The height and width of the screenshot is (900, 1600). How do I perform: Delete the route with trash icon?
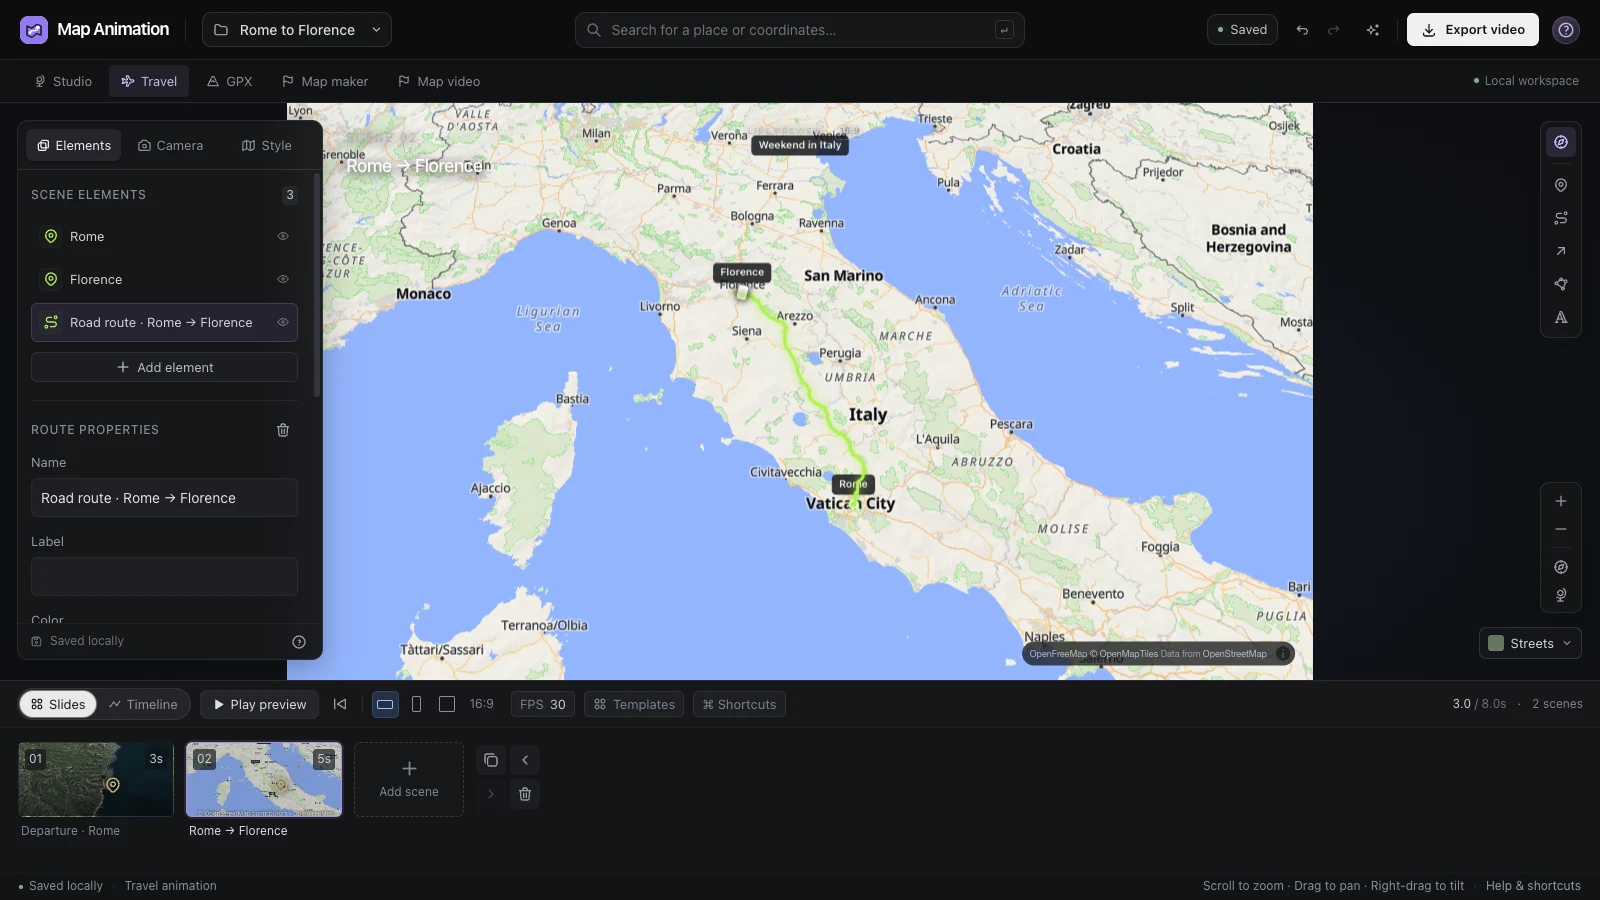point(283,430)
